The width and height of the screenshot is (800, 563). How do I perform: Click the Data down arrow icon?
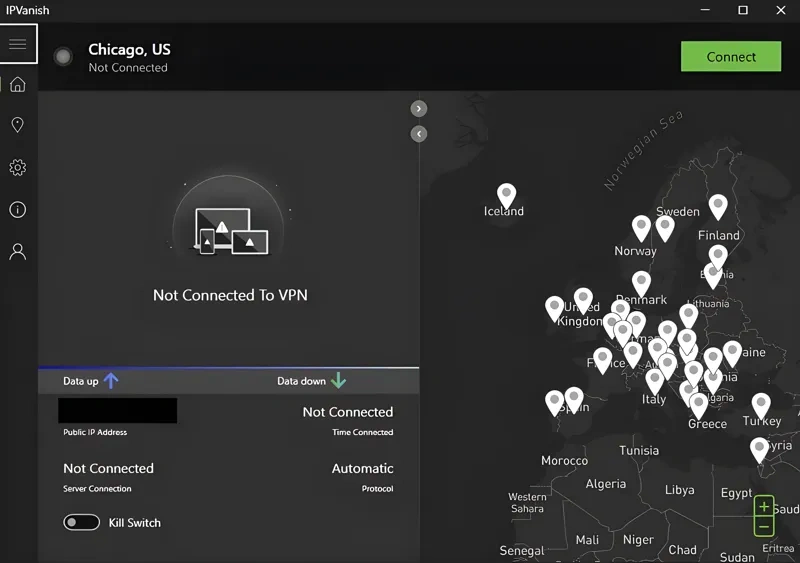coord(338,380)
